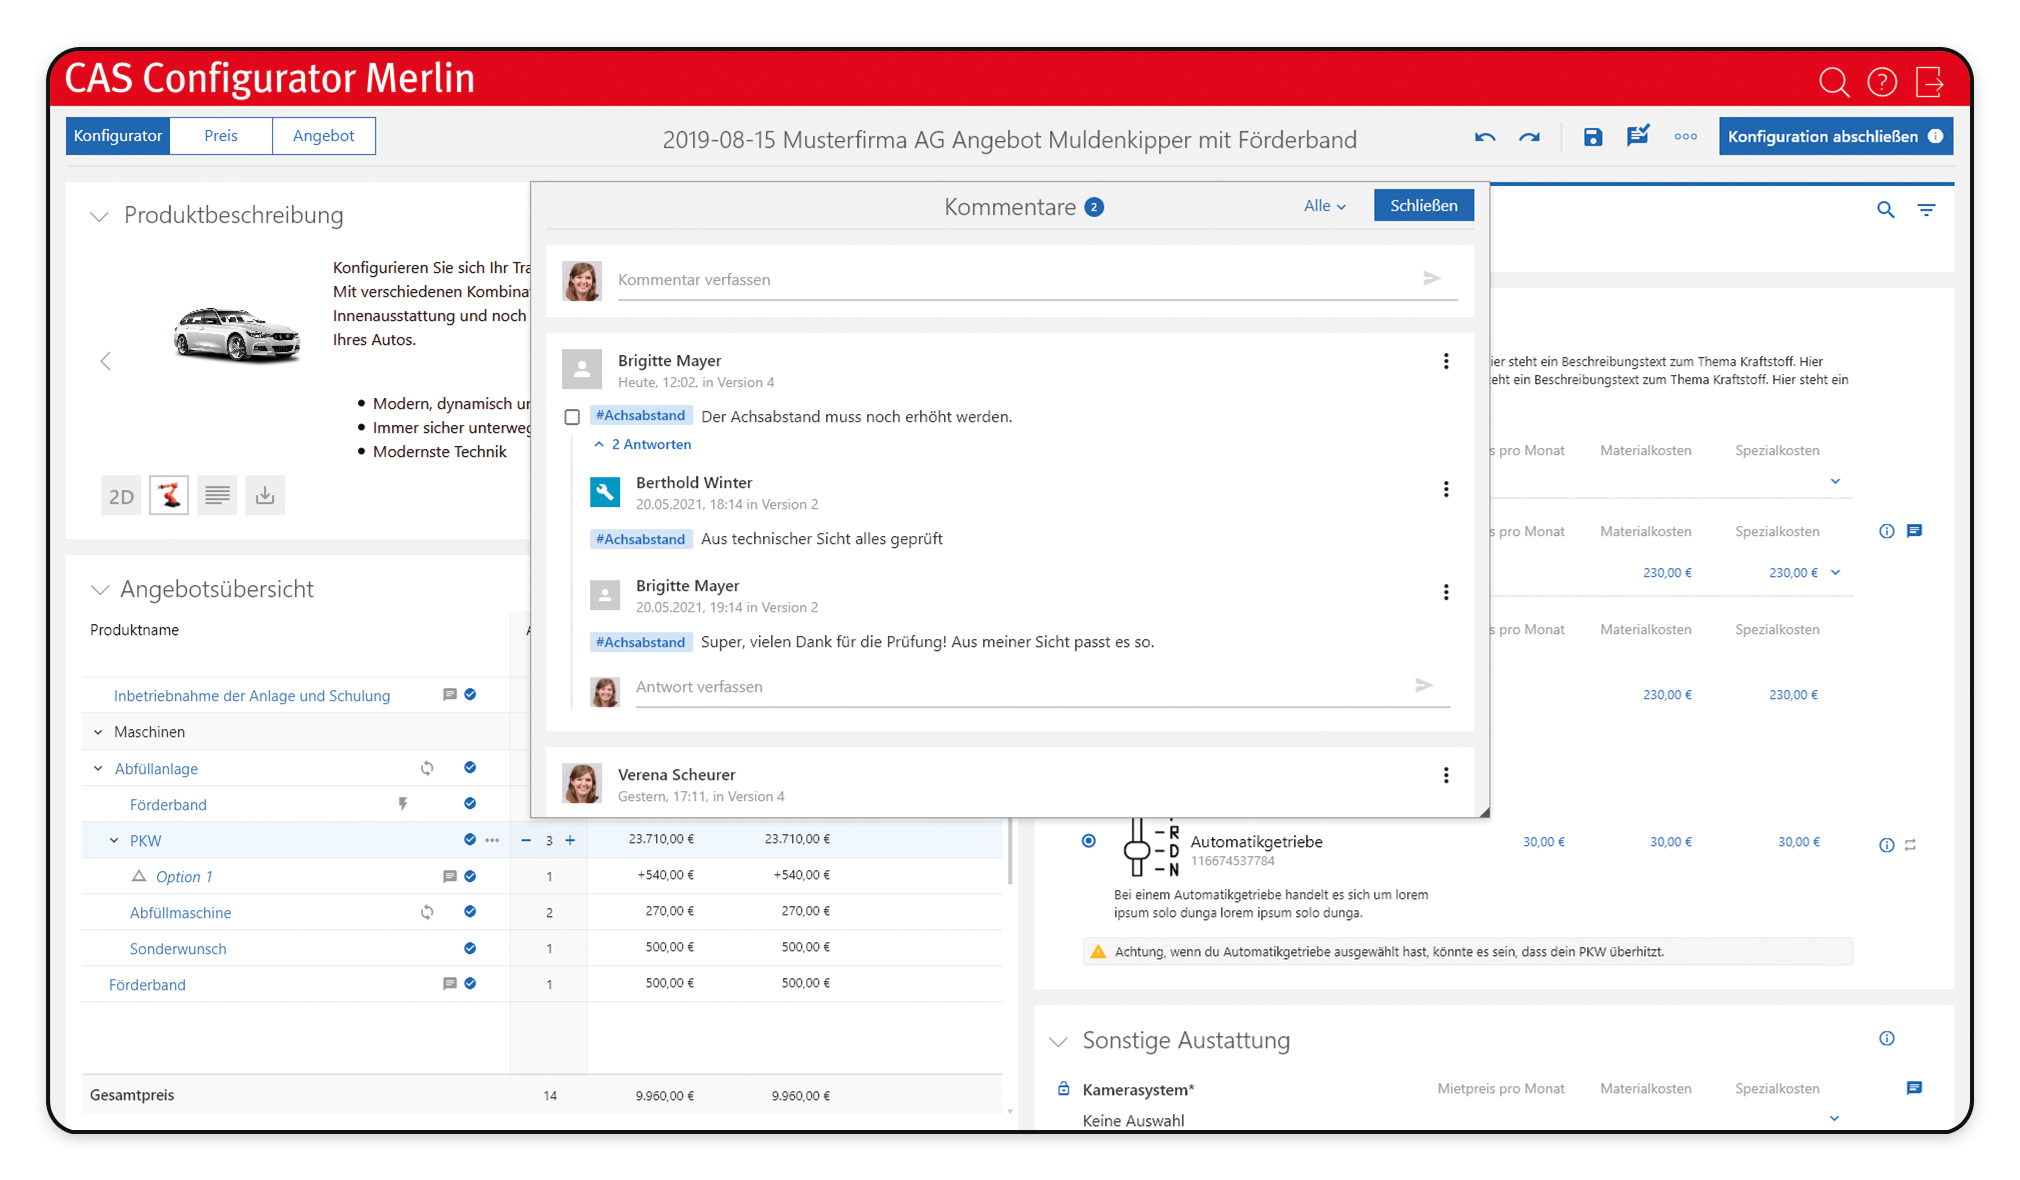
Task: Click the logout icon in header
Action: pos(1930,82)
